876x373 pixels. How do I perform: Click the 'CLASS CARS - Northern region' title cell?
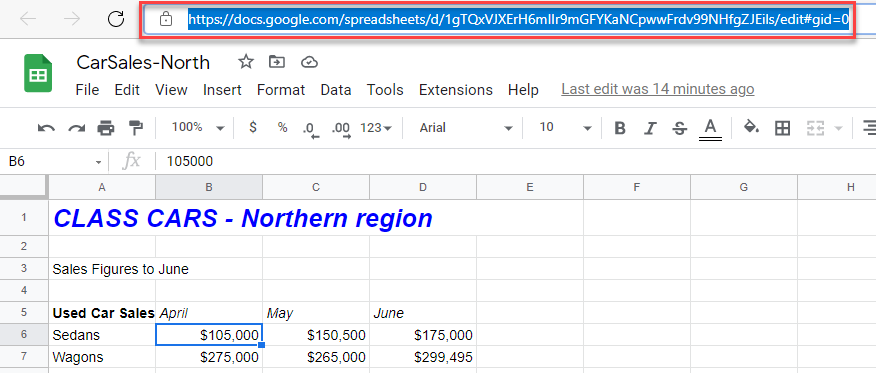click(x=242, y=218)
